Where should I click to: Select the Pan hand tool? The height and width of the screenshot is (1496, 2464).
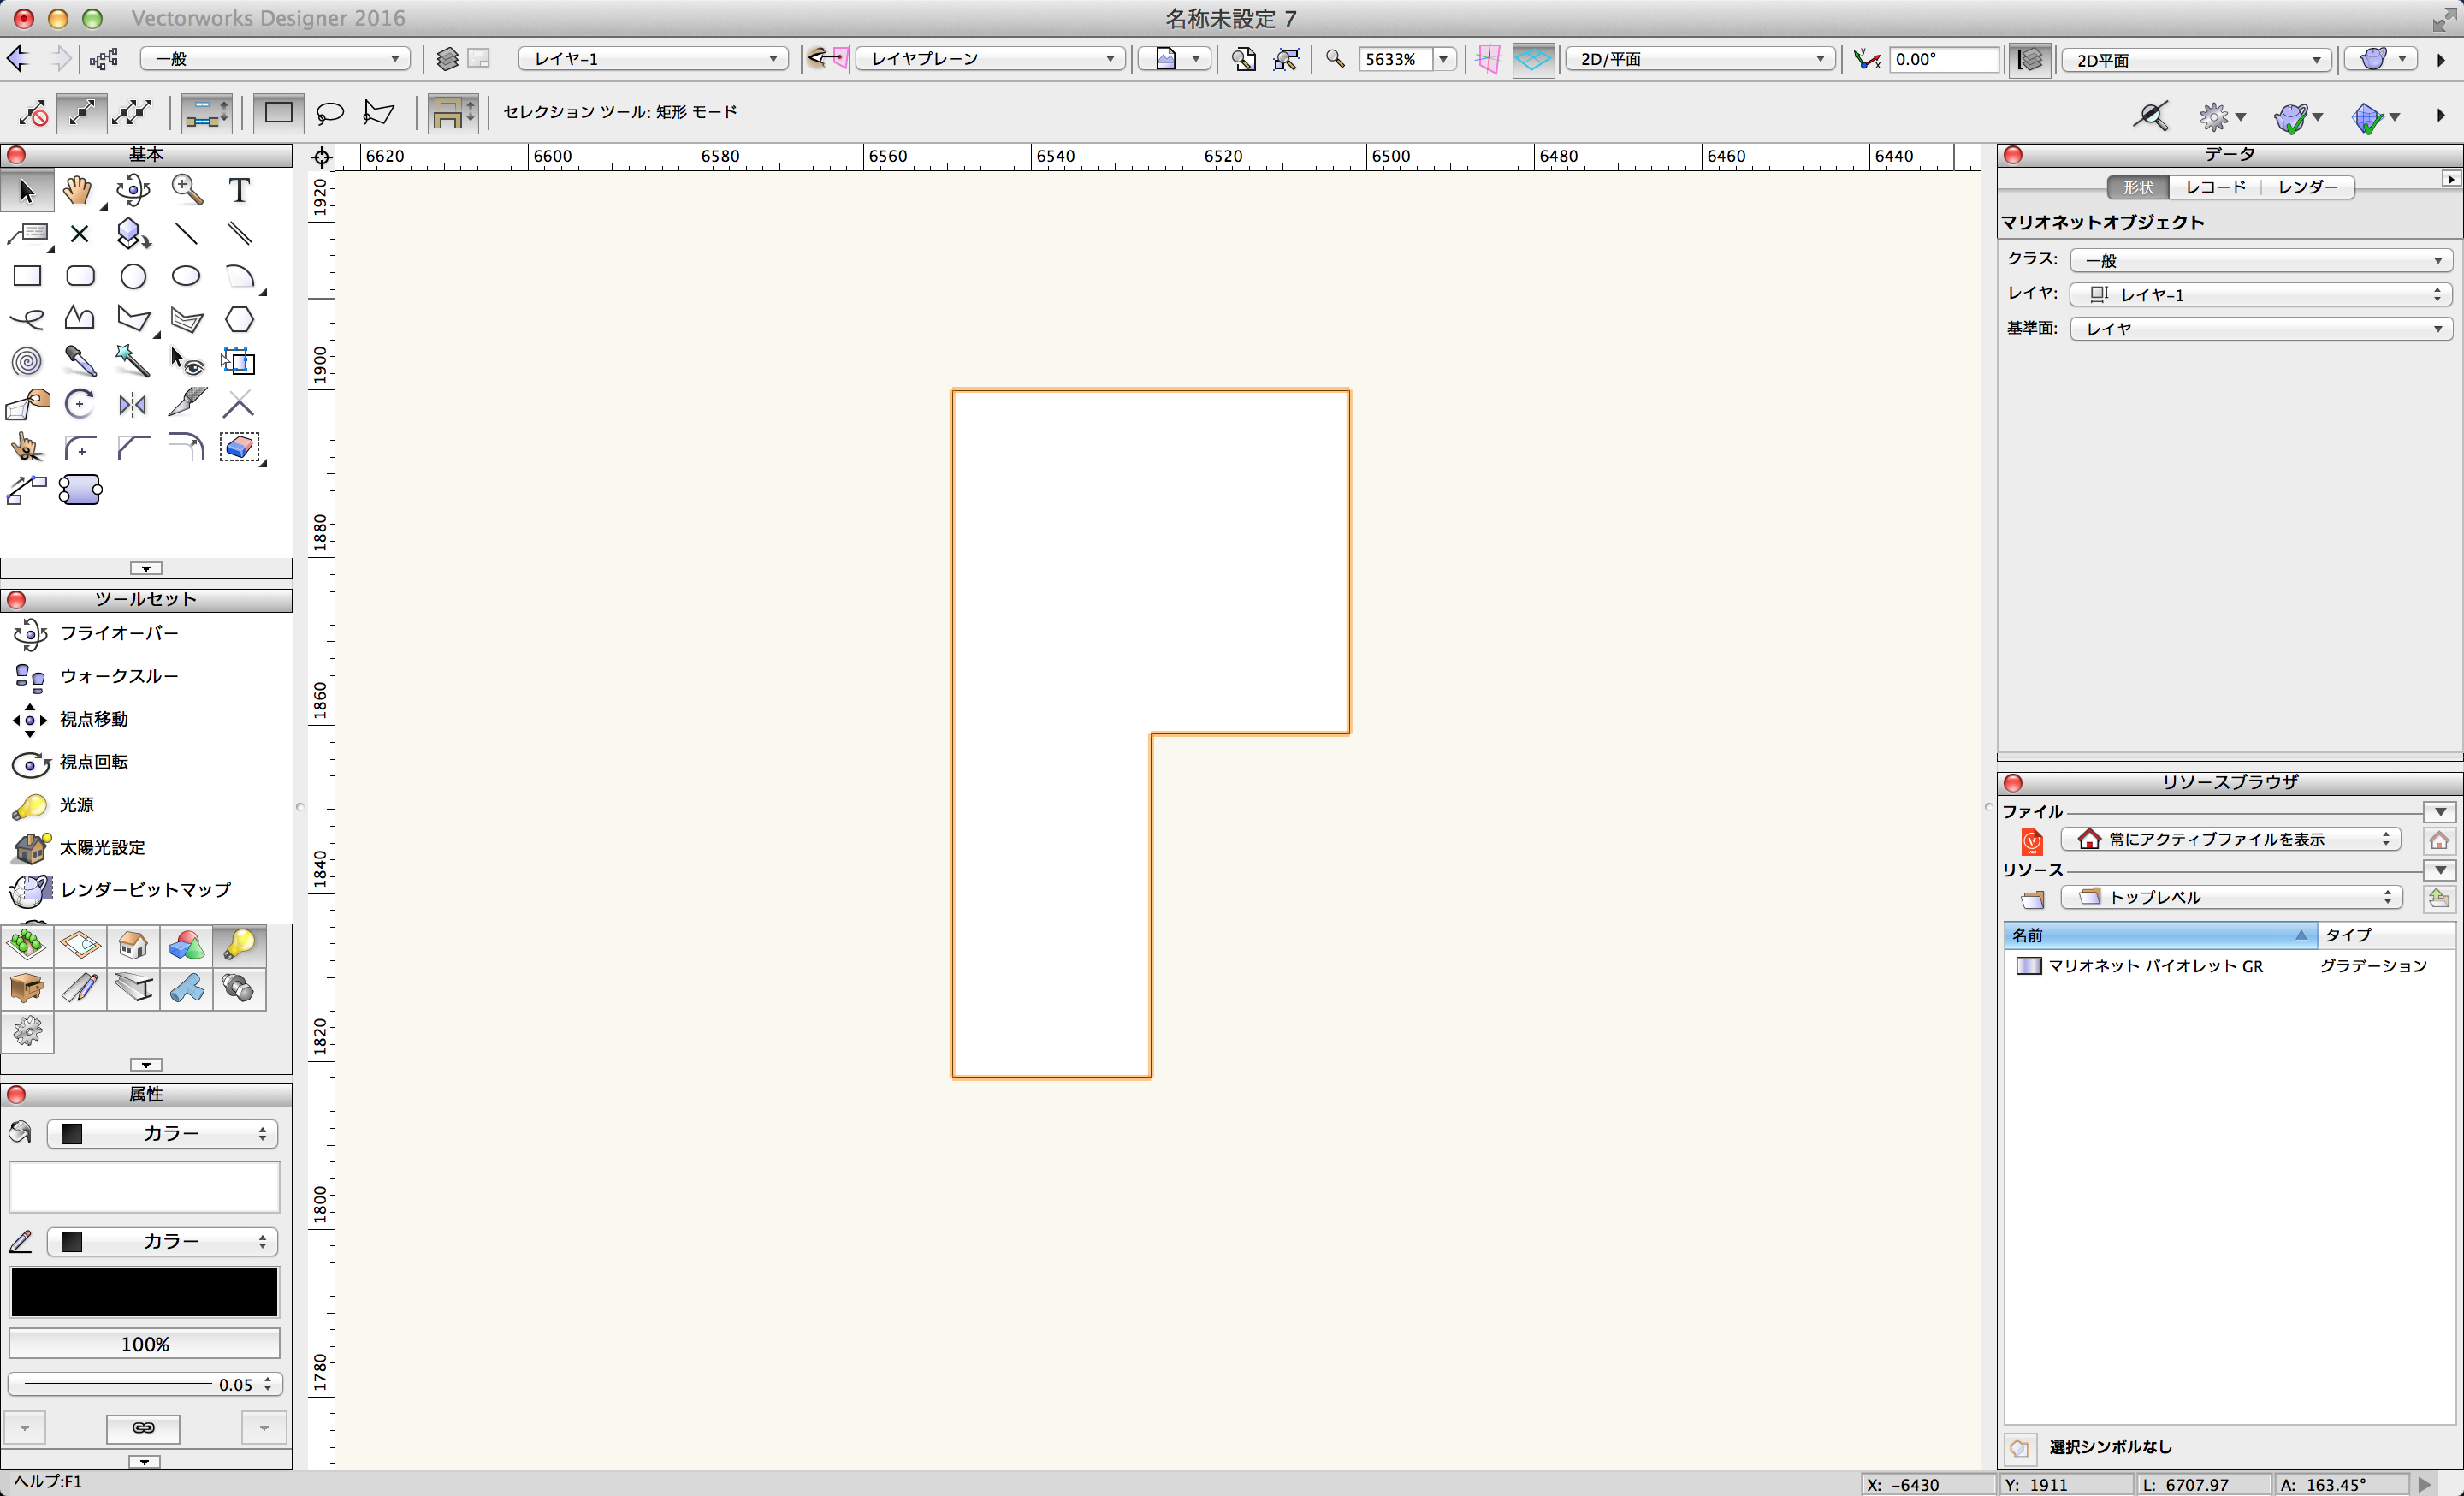[78, 190]
